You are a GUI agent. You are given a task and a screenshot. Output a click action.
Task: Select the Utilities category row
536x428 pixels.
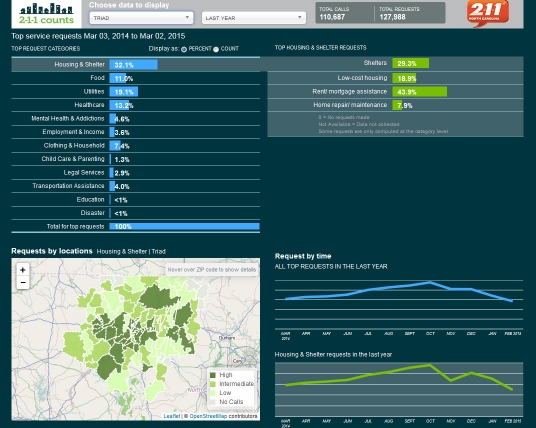tap(136, 92)
